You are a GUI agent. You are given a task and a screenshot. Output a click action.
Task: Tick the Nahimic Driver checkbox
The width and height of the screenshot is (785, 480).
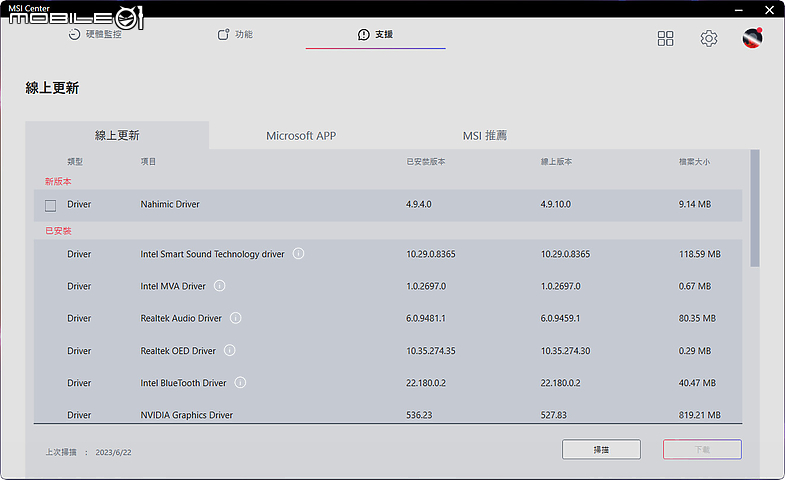point(51,205)
